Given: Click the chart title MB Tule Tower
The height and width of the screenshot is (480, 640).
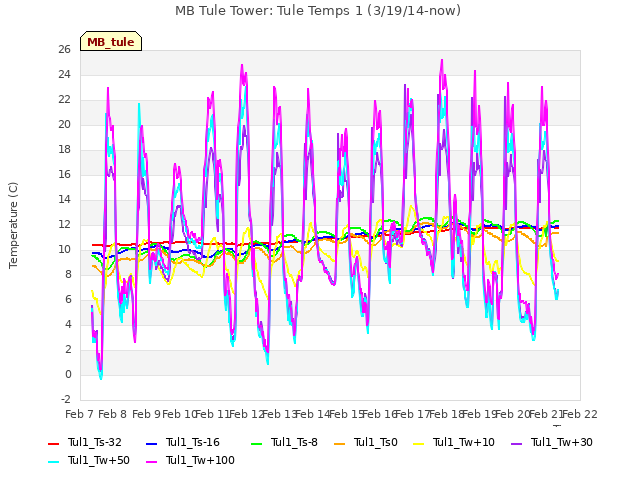Looking at the screenshot, I should (318, 11).
